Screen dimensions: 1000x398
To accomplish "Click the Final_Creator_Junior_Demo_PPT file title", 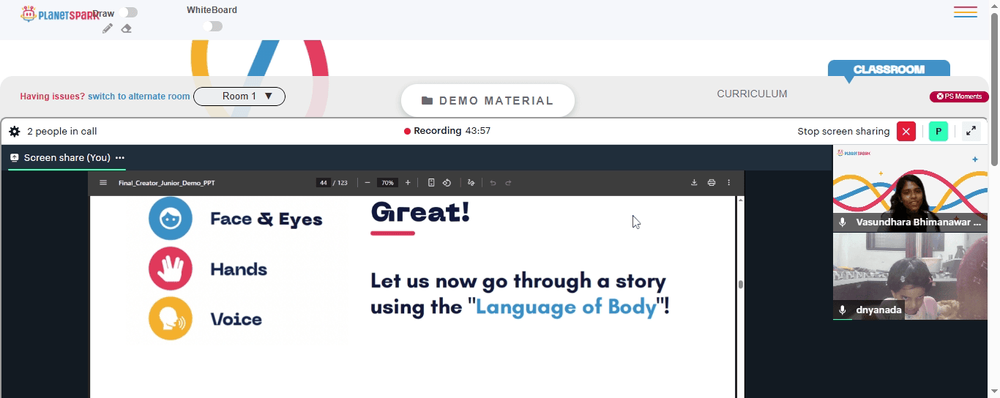I will (166, 183).
